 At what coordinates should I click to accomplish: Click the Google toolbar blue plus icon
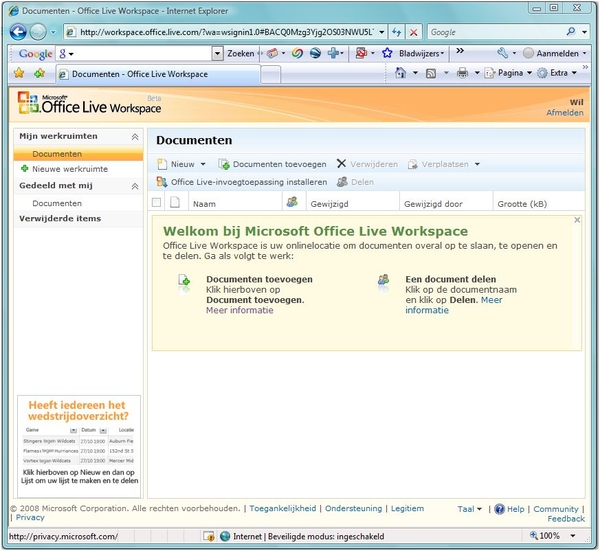pos(333,53)
